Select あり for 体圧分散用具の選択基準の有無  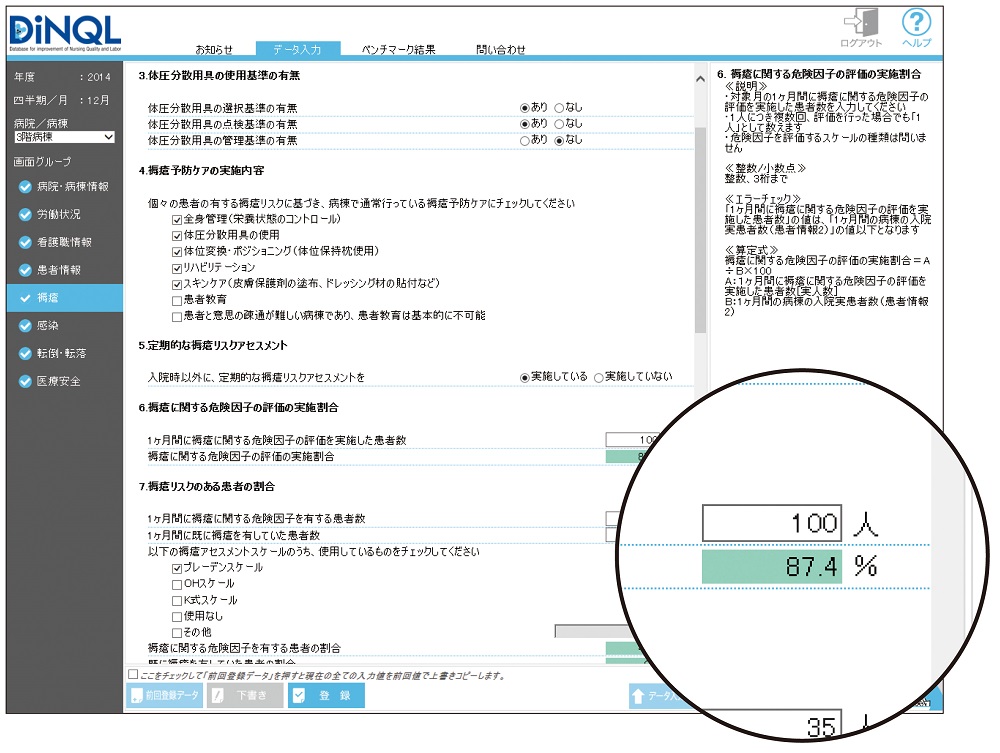pyautogui.click(x=524, y=108)
